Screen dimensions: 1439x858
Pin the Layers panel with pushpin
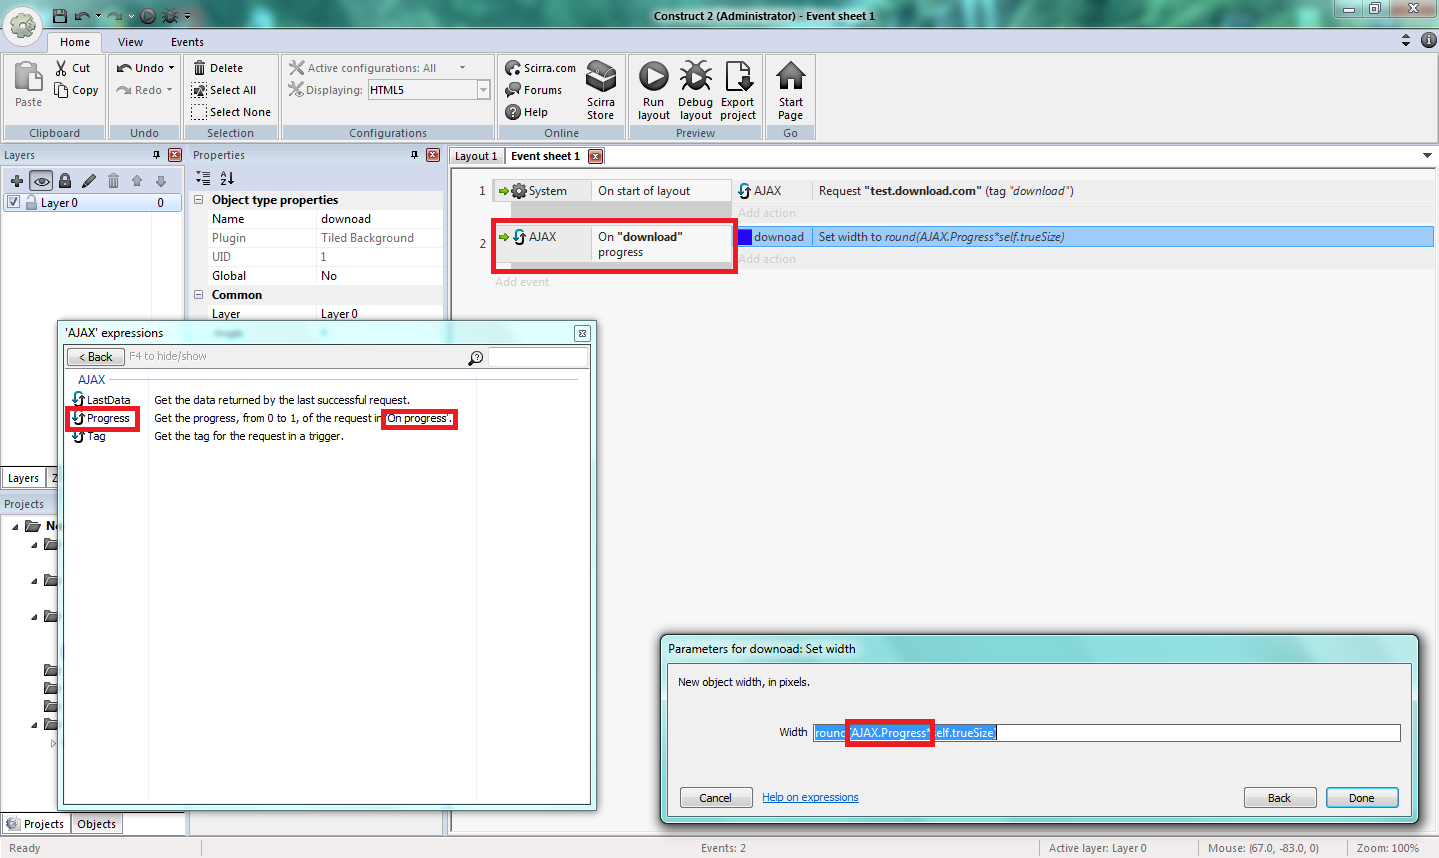(156, 155)
